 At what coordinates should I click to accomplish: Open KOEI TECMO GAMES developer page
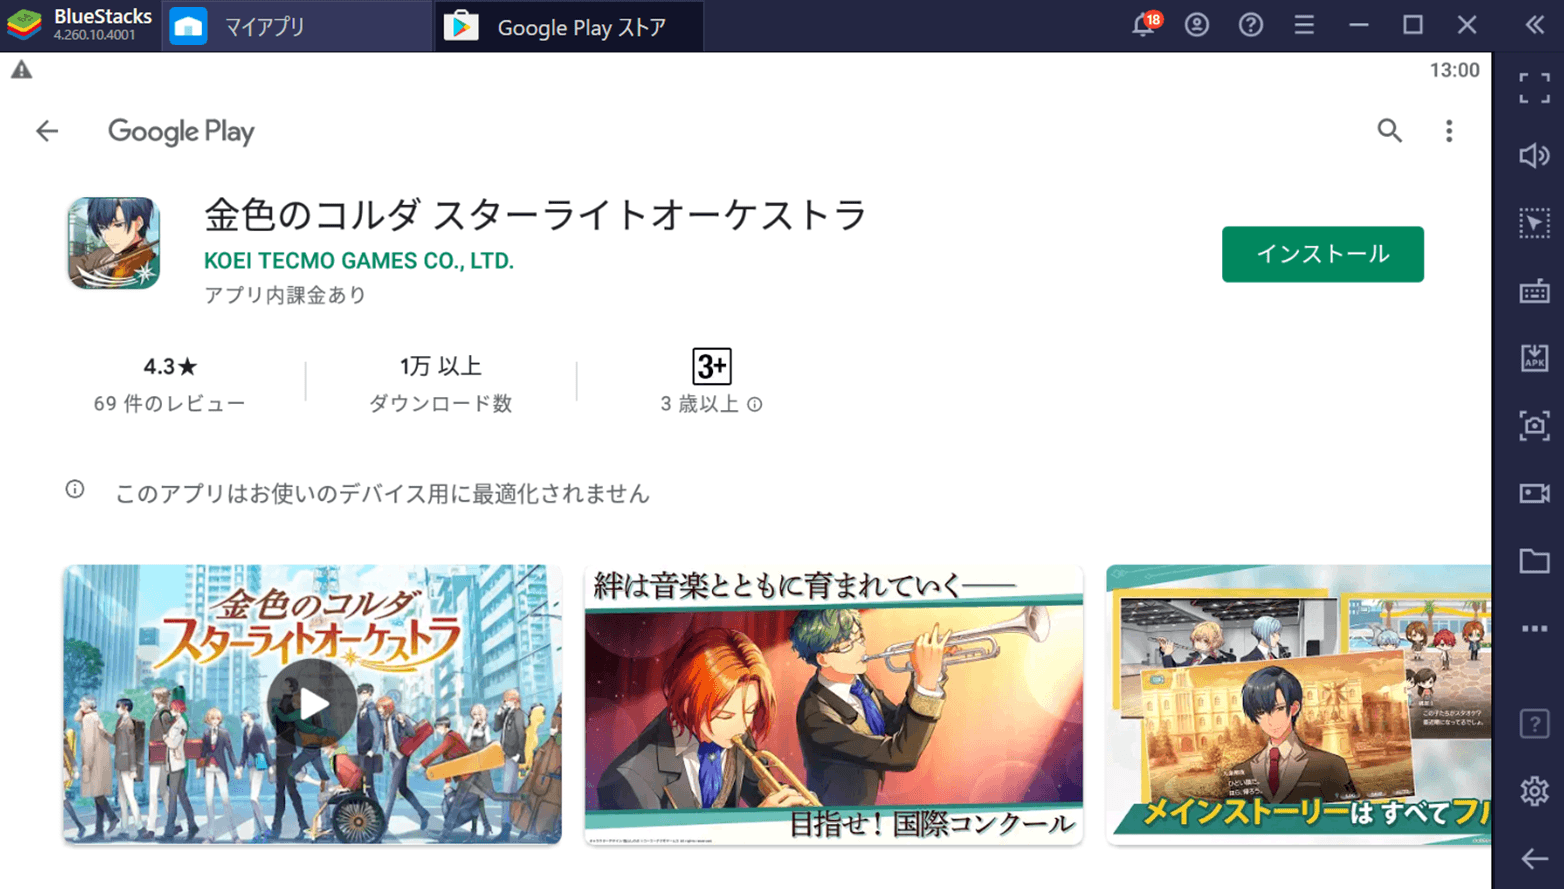pyautogui.click(x=359, y=261)
